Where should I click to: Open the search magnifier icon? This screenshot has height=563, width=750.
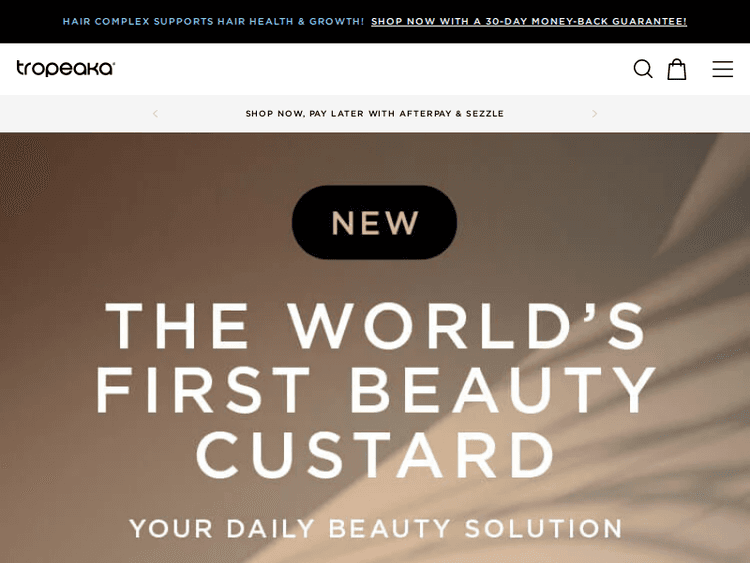(x=643, y=69)
